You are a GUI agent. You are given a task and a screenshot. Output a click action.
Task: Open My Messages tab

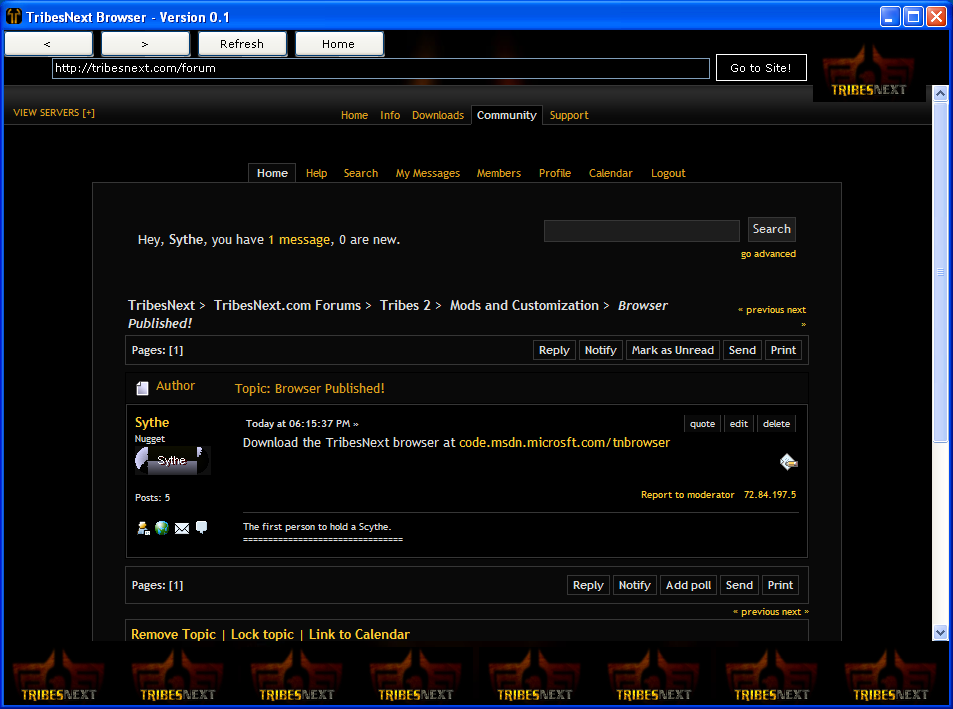point(428,173)
